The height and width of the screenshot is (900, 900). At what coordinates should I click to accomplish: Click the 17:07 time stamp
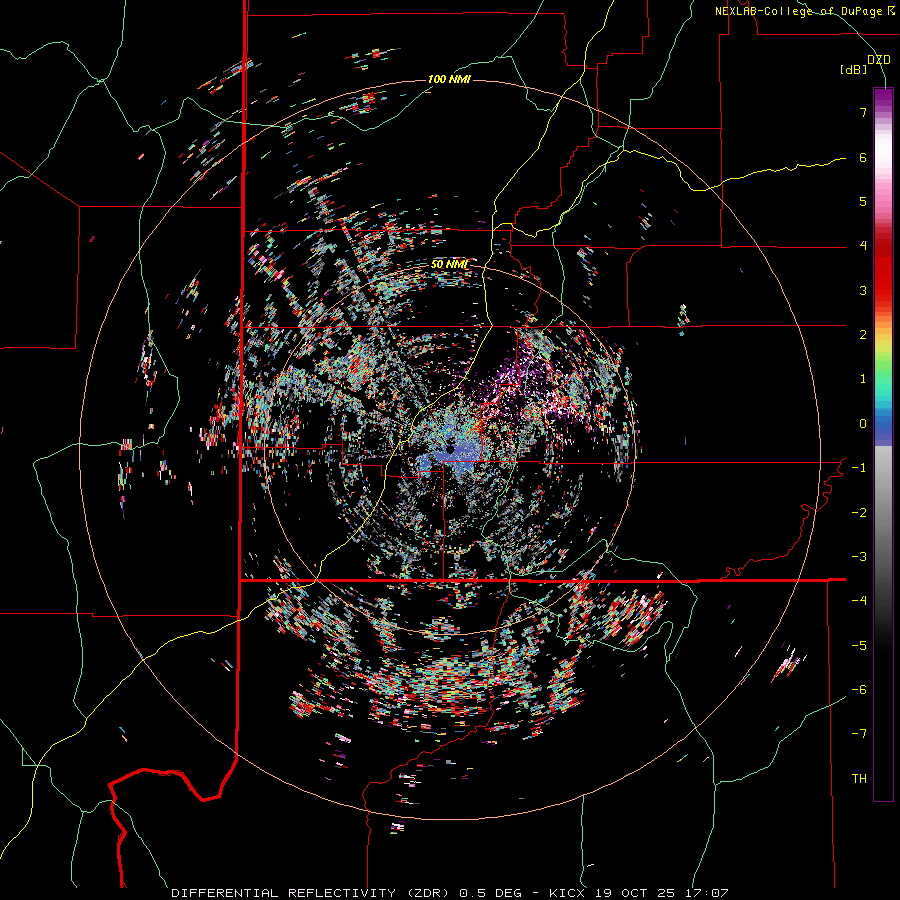tap(707, 893)
